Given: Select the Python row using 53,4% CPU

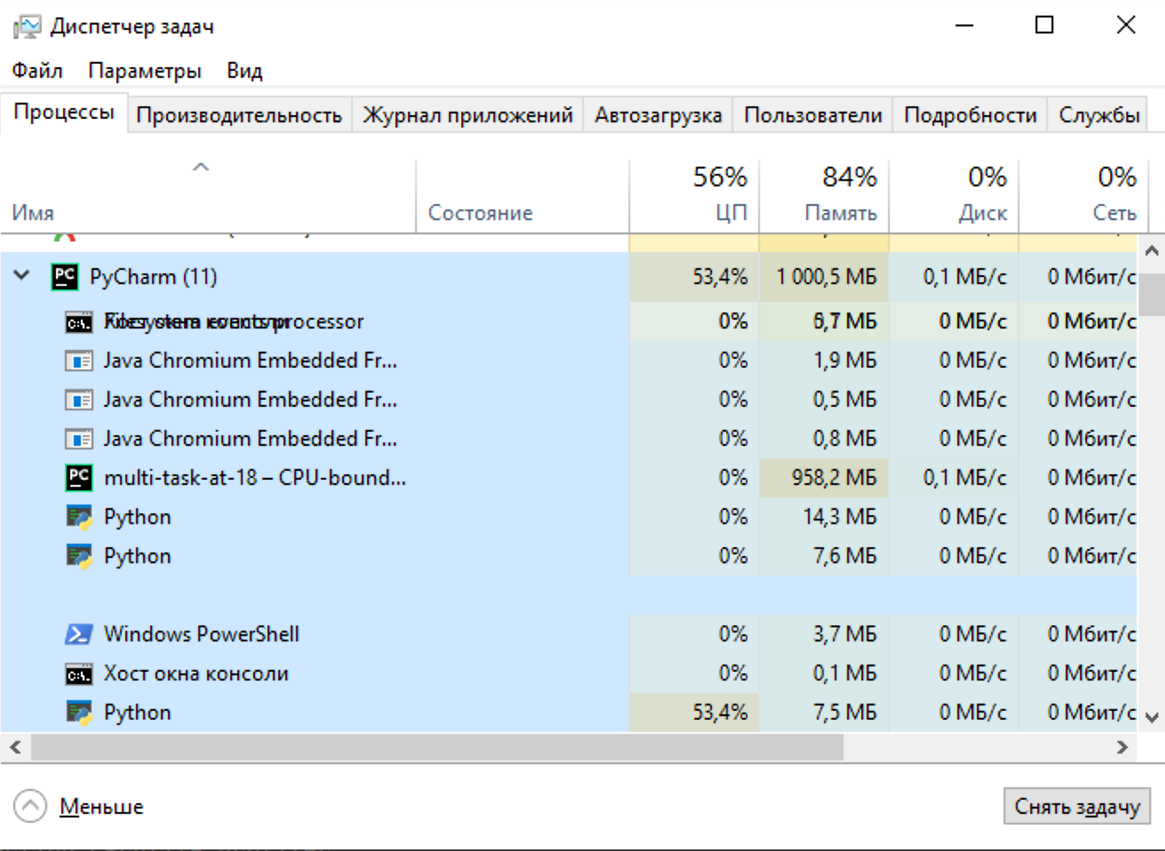Looking at the screenshot, I should 568,712.
